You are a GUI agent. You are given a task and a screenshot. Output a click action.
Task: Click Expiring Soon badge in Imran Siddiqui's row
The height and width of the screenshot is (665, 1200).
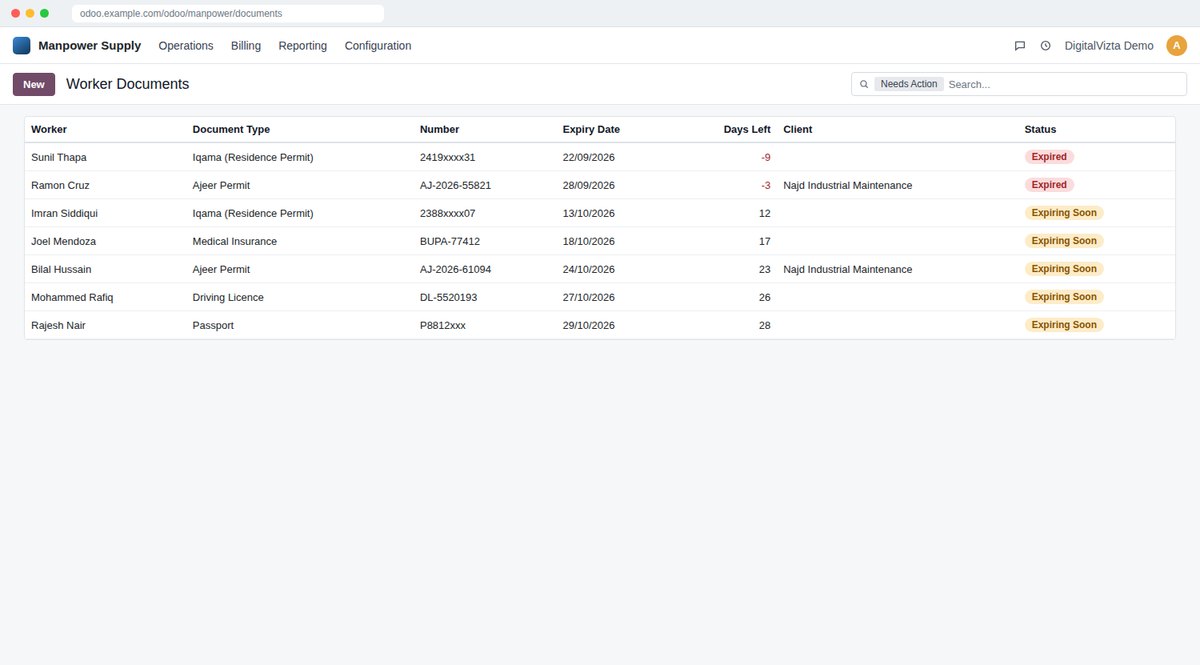(x=1064, y=213)
